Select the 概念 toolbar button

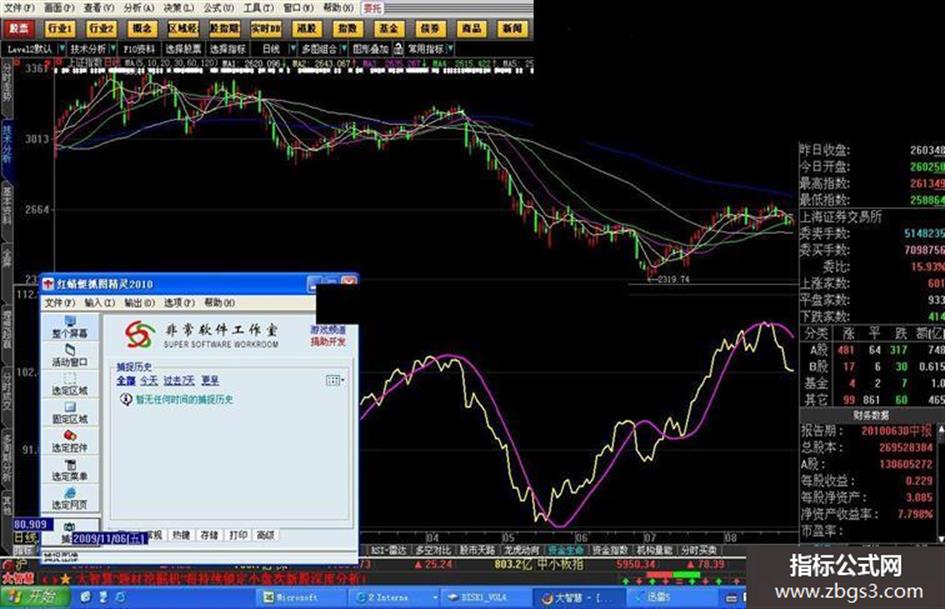click(142, 28)
